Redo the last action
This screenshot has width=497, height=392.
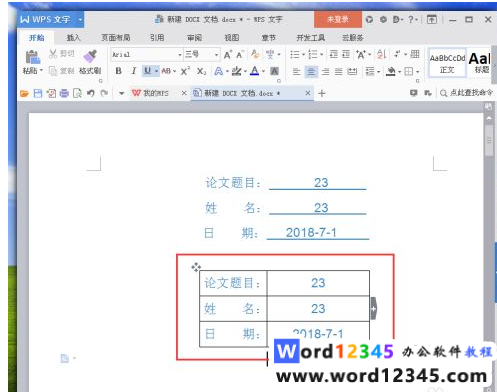[x=104, y=94]
